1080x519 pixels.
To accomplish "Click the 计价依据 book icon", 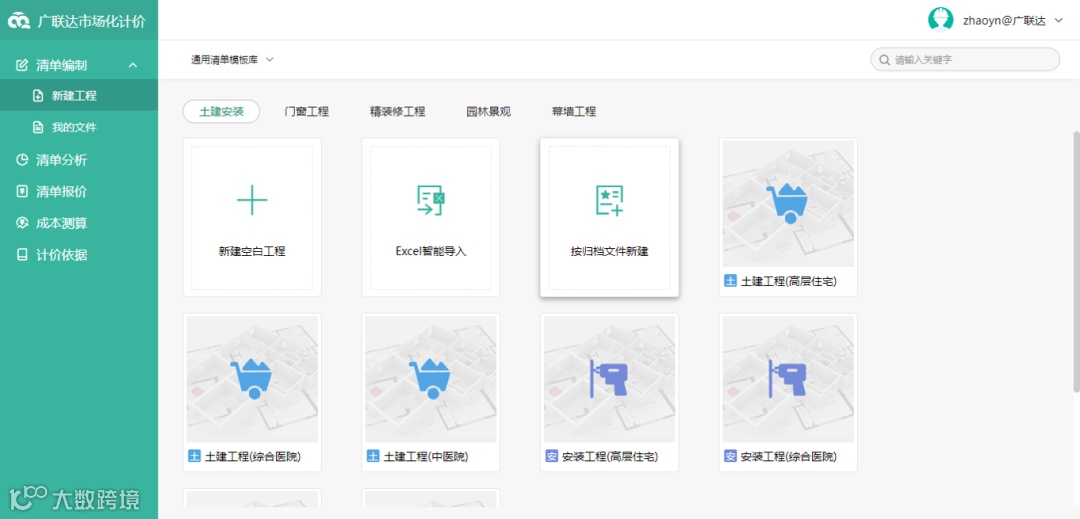I will coord(22,255).
